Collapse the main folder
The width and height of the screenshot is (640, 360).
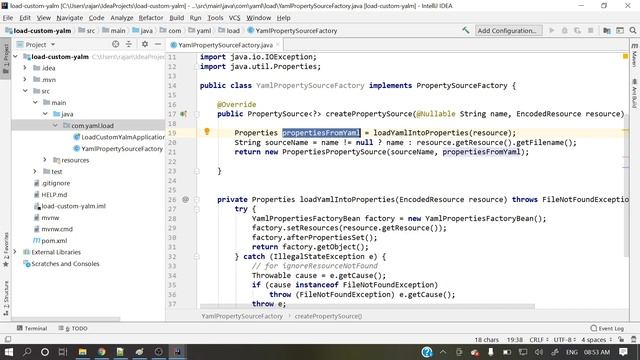click(x=35, y=102)
